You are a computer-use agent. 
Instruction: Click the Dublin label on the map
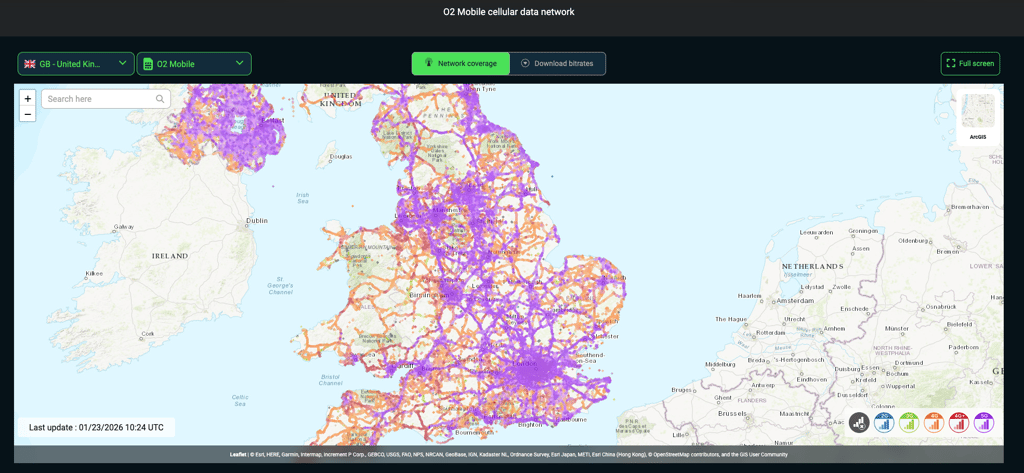pos(257,221)
